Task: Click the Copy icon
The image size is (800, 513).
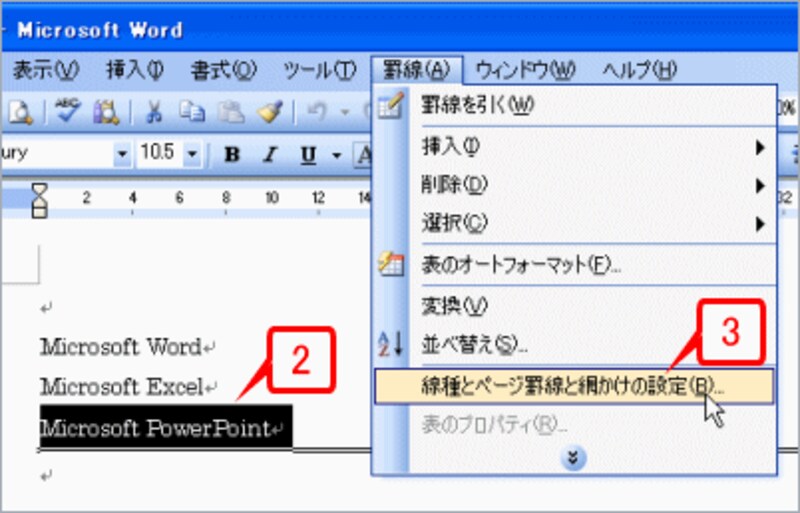Action: pyautogui.click(x=192, y=111)
